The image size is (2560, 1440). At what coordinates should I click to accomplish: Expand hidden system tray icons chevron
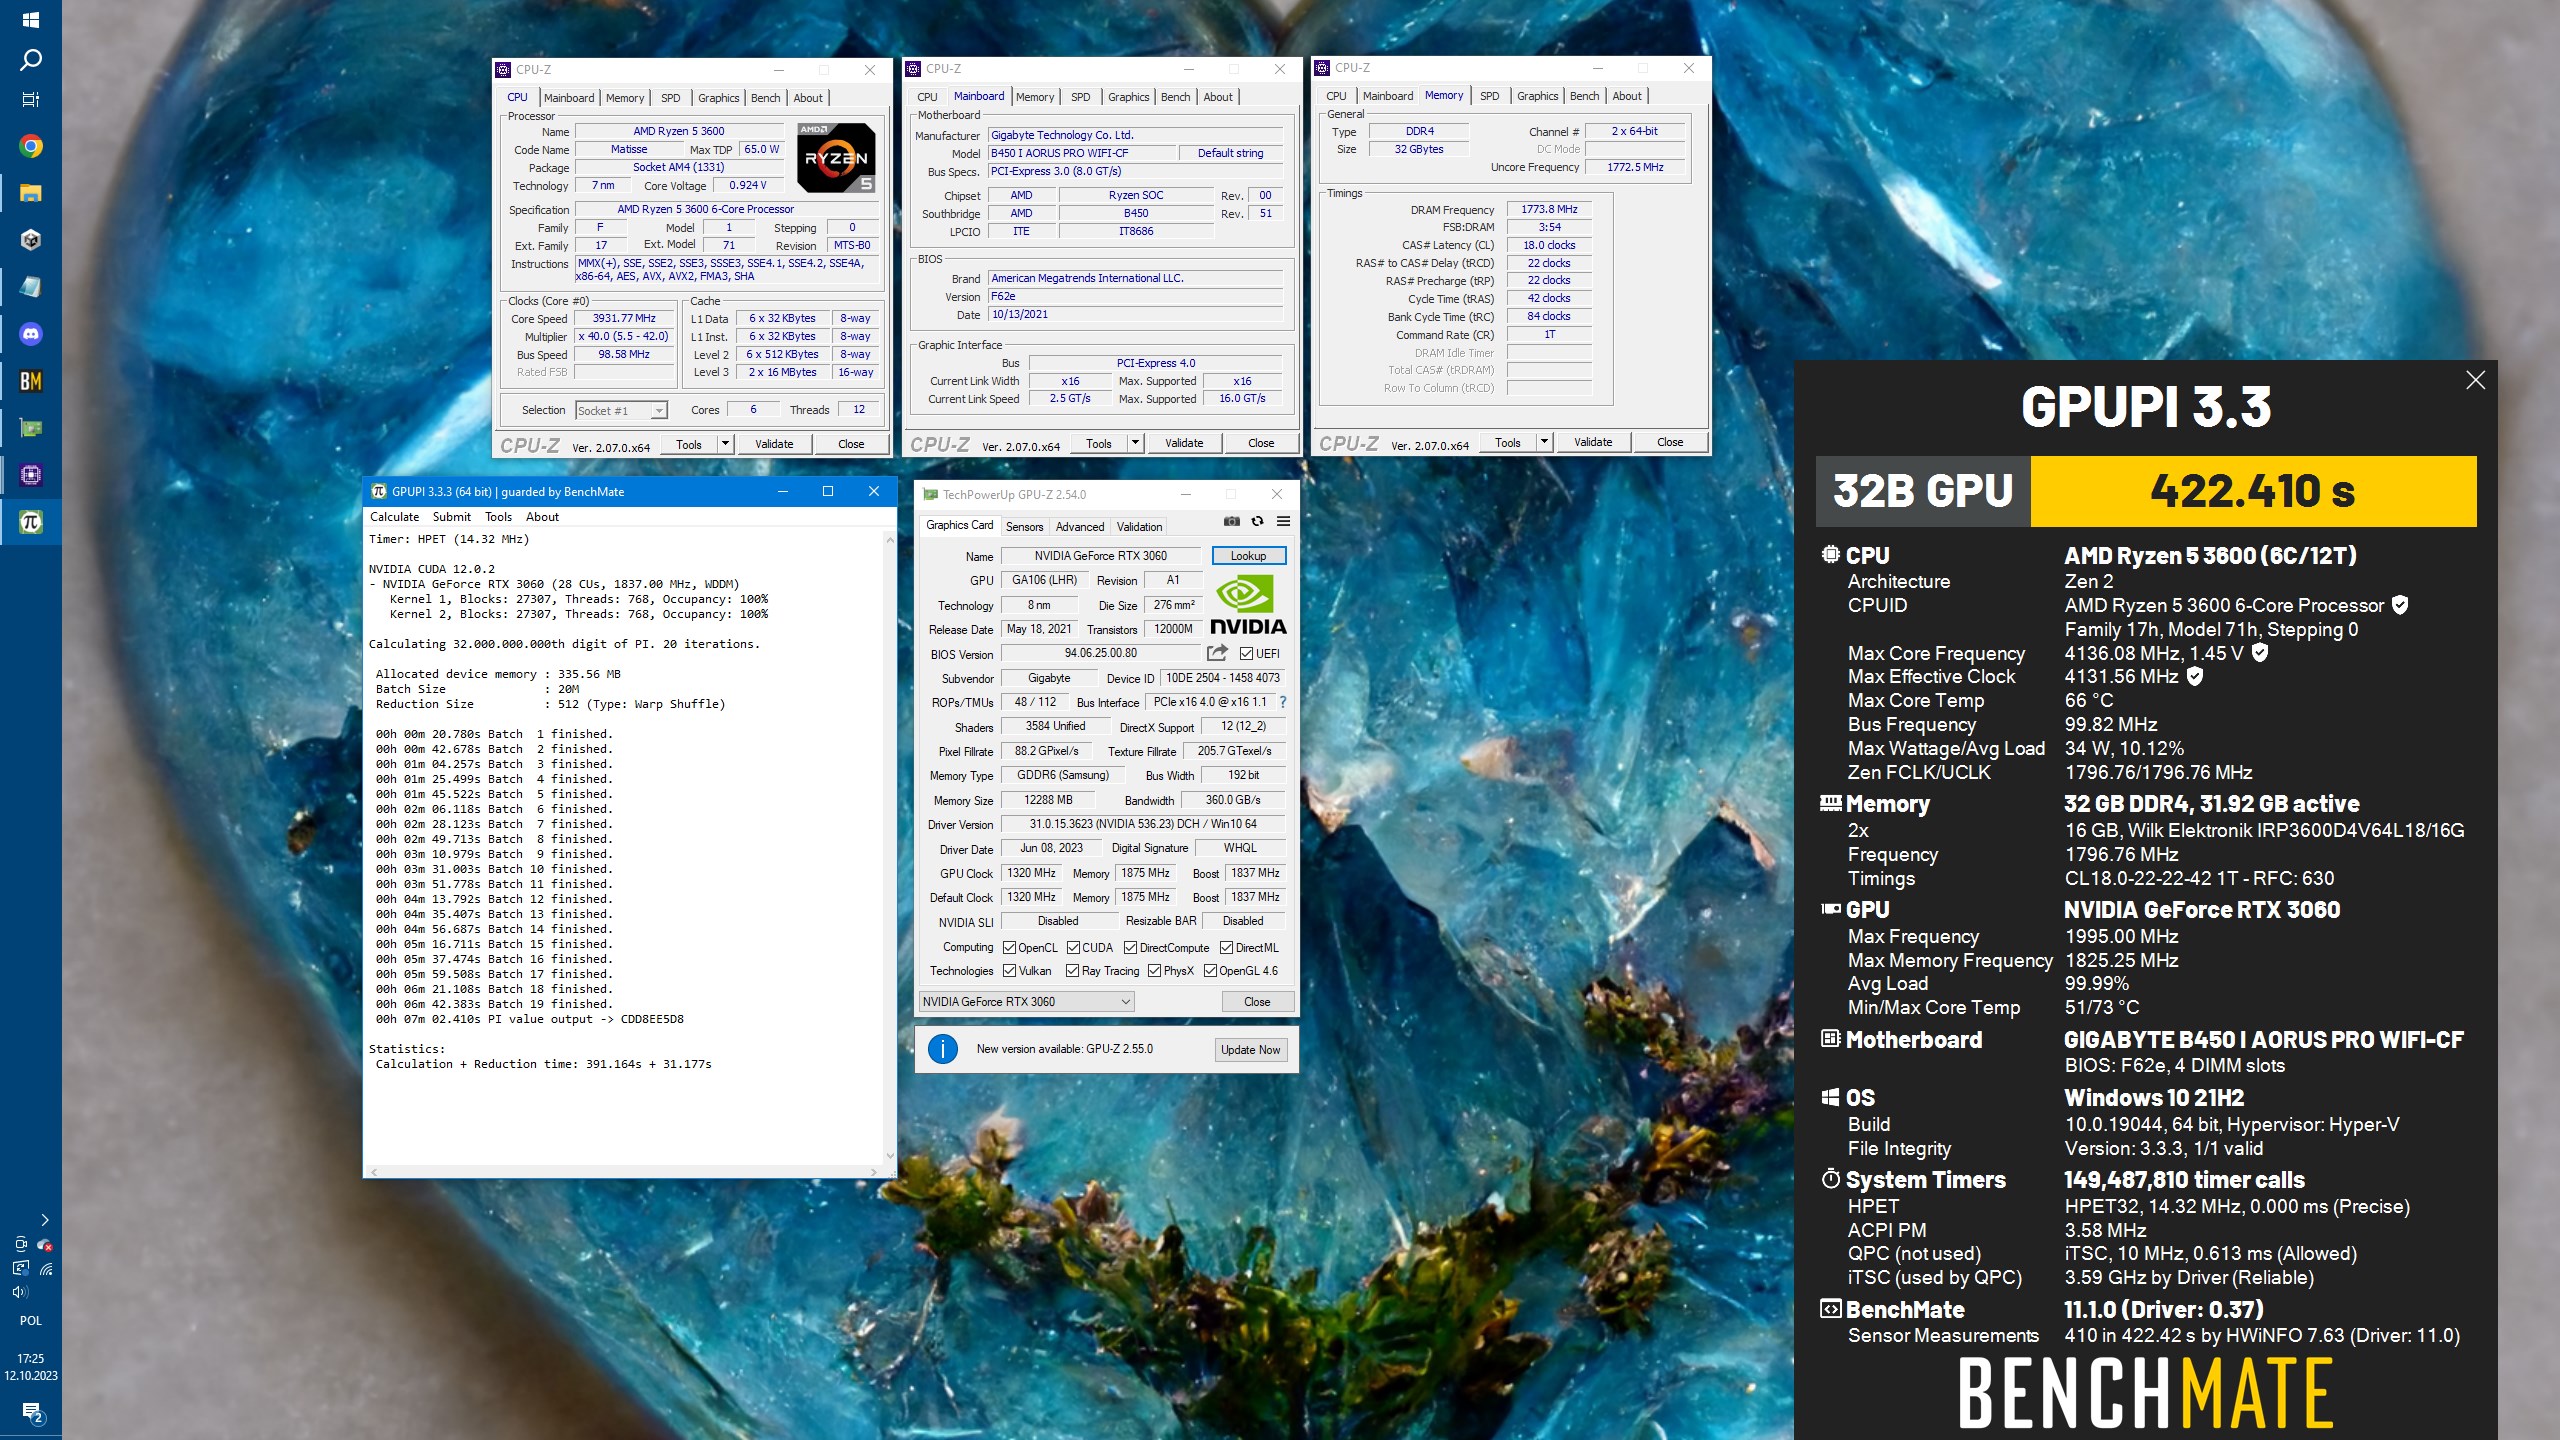pyautogui.click(x=44, y=1220)
